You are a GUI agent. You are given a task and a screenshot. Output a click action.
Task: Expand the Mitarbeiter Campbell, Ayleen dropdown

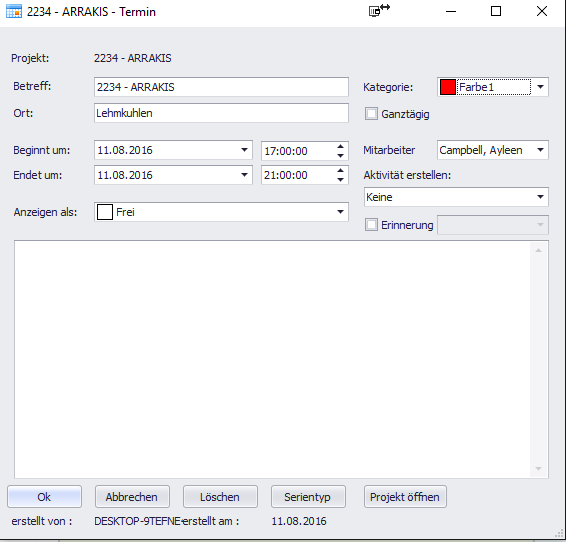point(540,150)
